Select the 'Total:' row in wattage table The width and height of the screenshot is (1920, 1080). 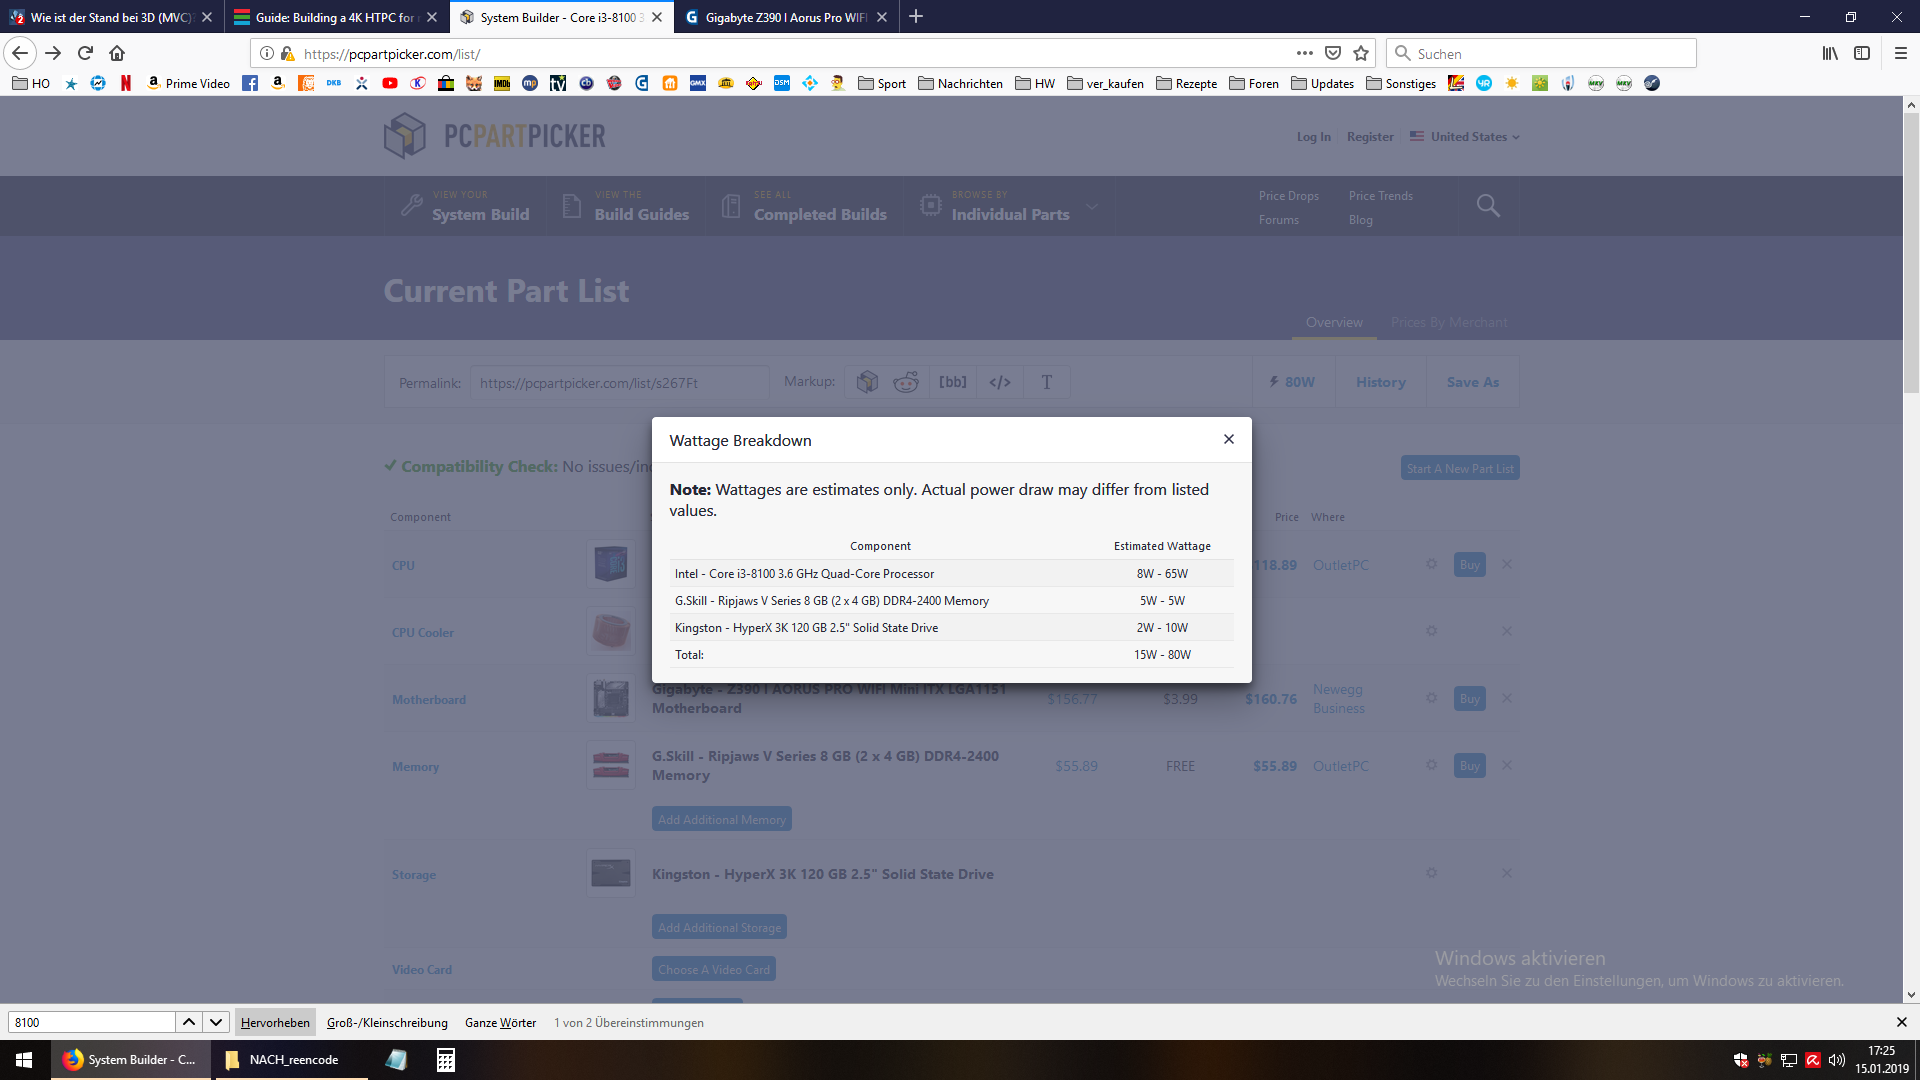pos(952,654)
